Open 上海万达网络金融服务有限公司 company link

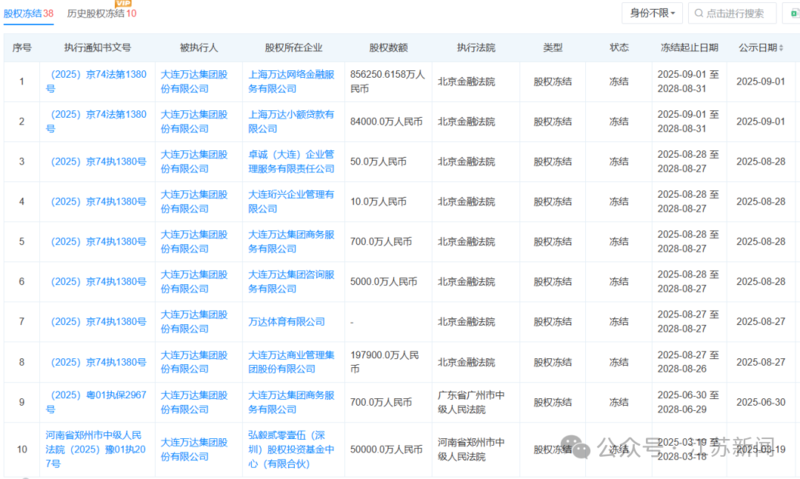click(291, 81)
